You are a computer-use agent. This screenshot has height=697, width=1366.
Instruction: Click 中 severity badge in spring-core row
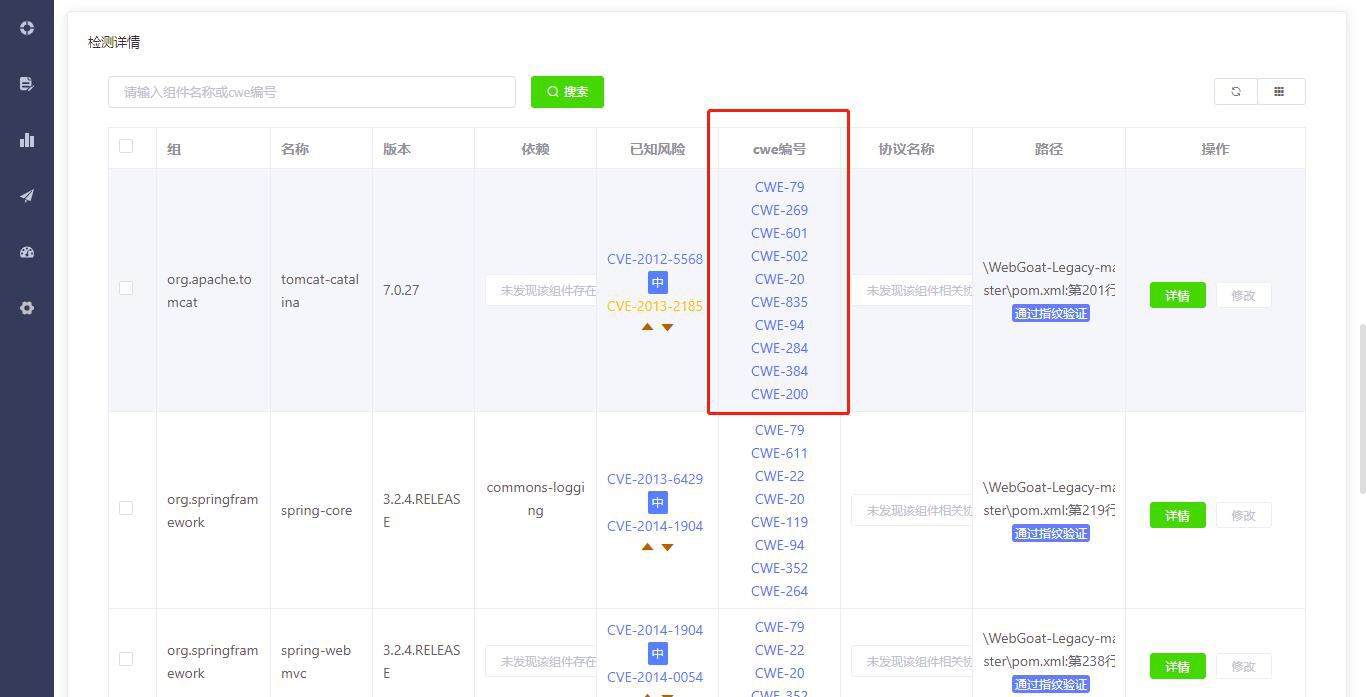click(658, 503)
